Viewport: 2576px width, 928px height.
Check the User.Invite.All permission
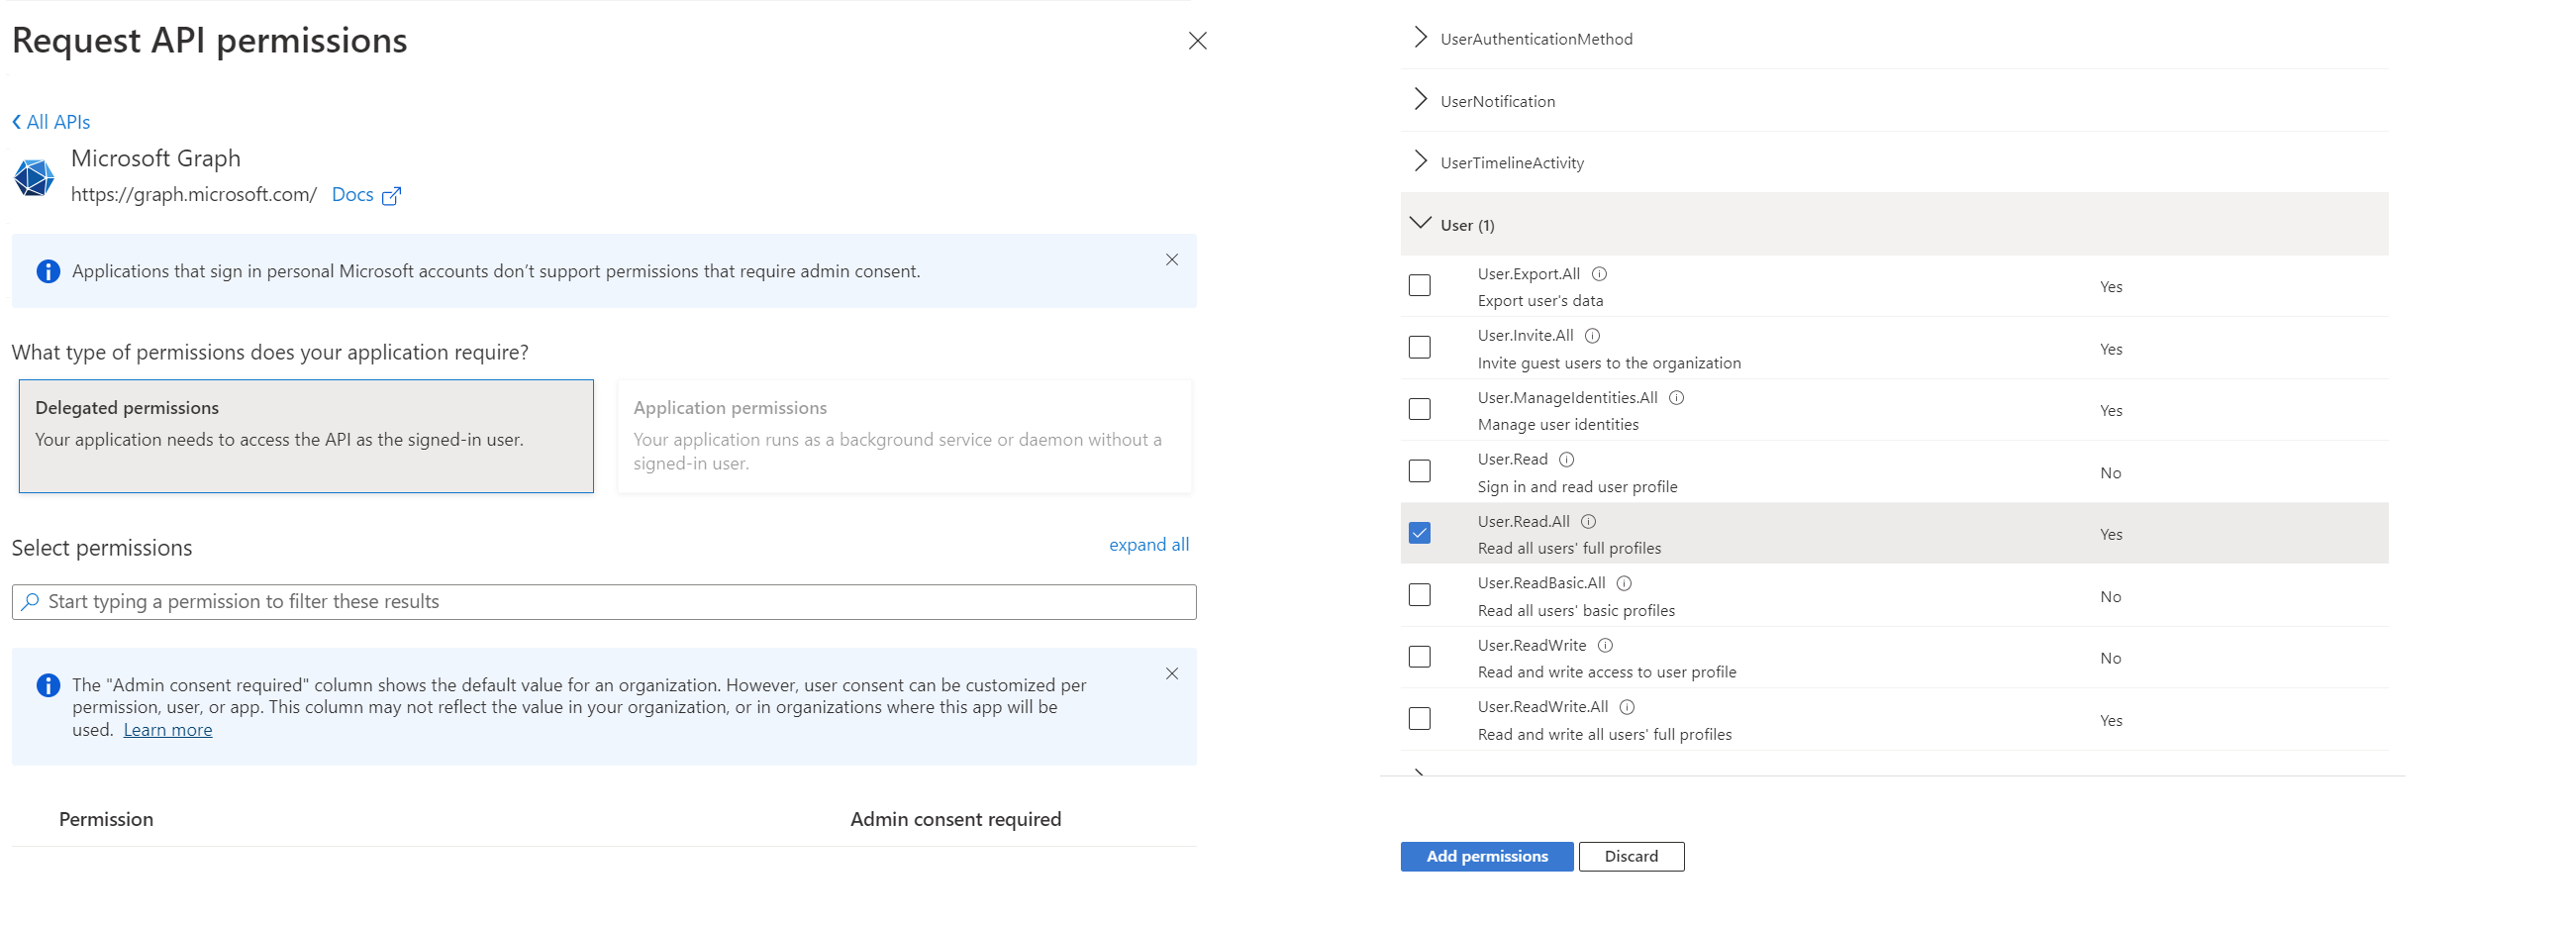click(x=1419, y=348)
